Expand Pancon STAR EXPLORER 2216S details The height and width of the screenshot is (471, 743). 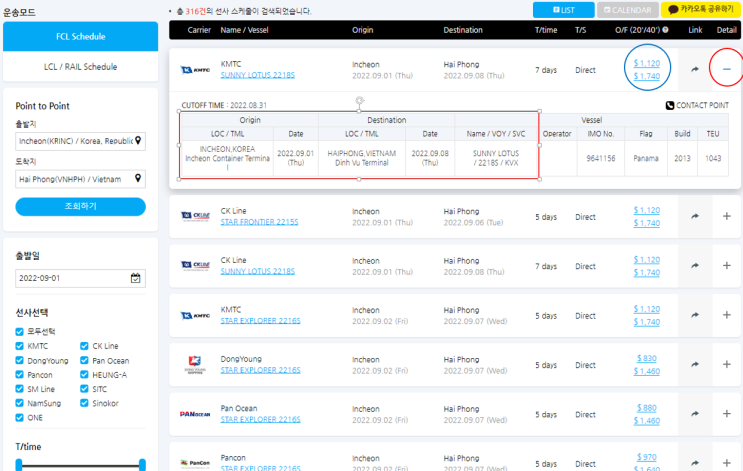pyautogui.click(x=726, y=462)
